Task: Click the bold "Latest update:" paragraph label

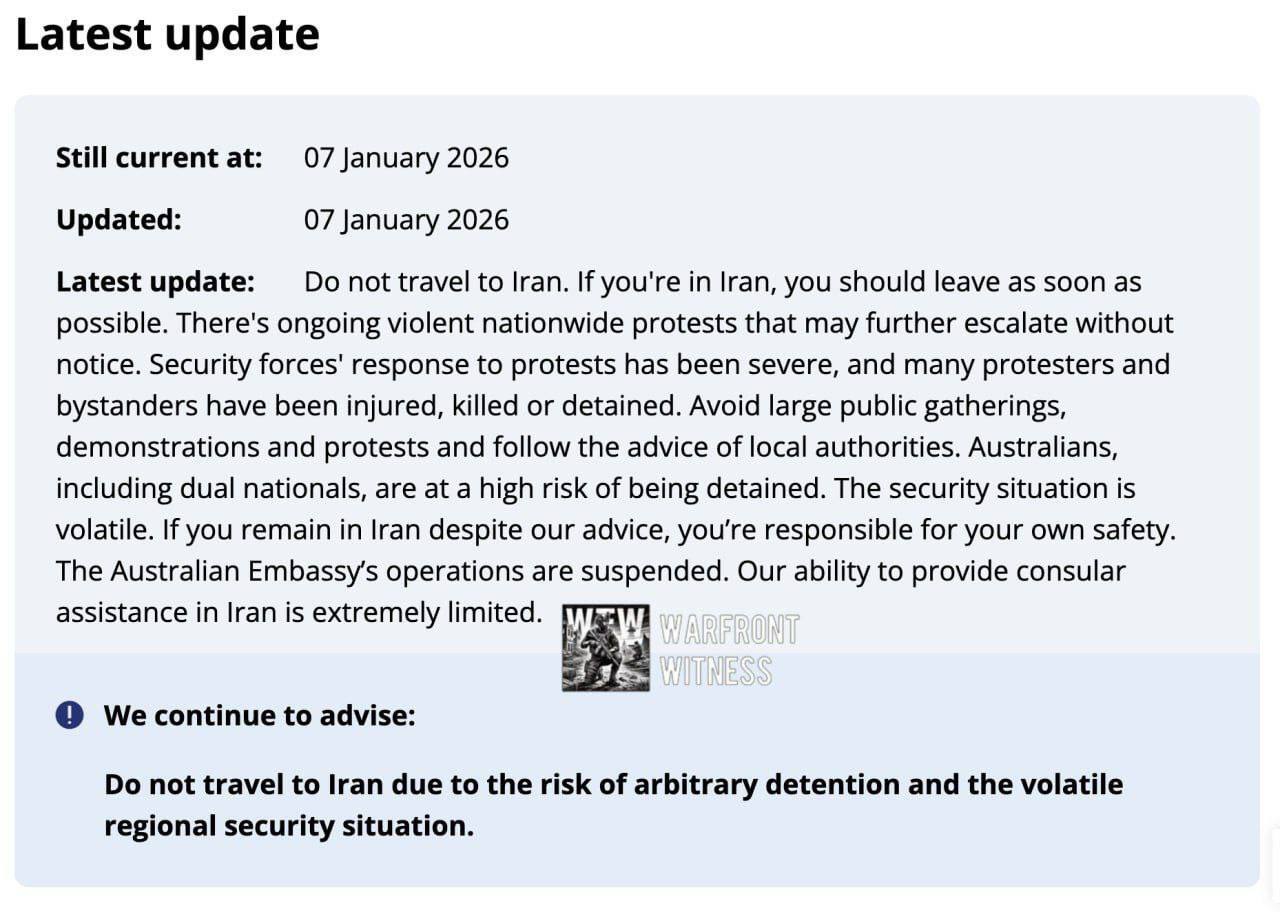Action: click(155, 282)
